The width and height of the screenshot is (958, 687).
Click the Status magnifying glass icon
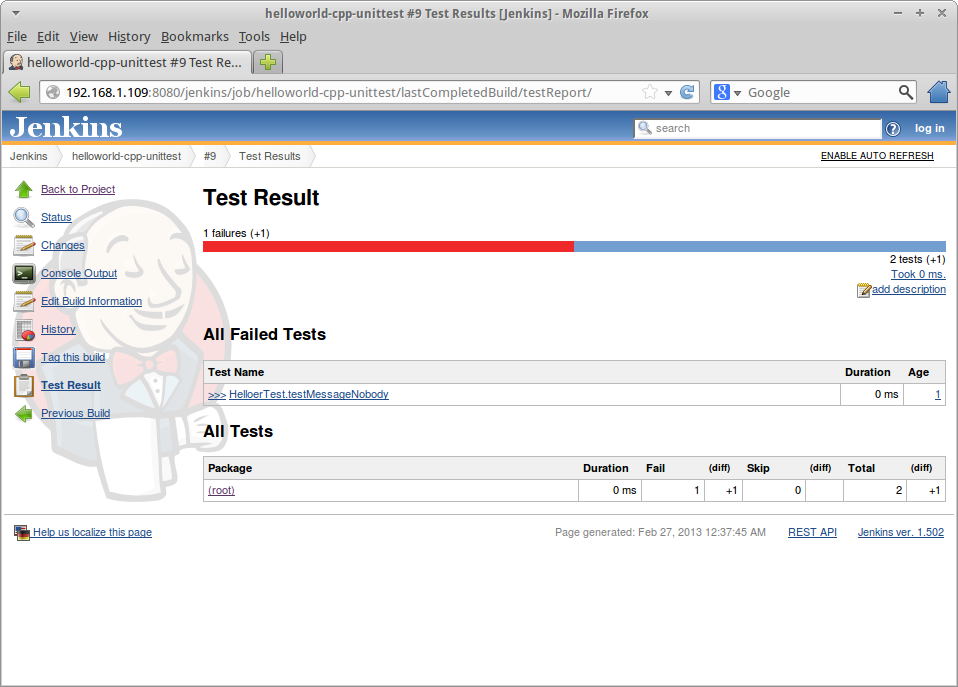click(24, 218)
